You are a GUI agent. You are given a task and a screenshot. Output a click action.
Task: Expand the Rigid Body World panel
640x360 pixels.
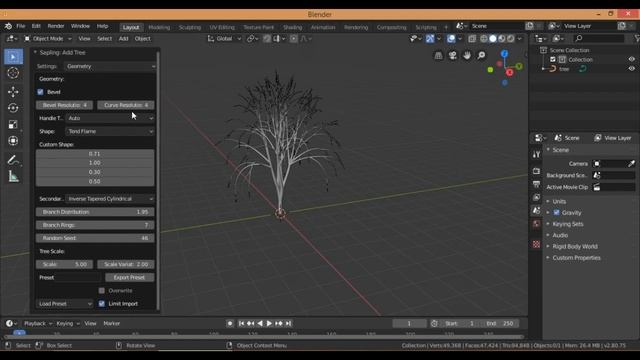tap(575, 247)
